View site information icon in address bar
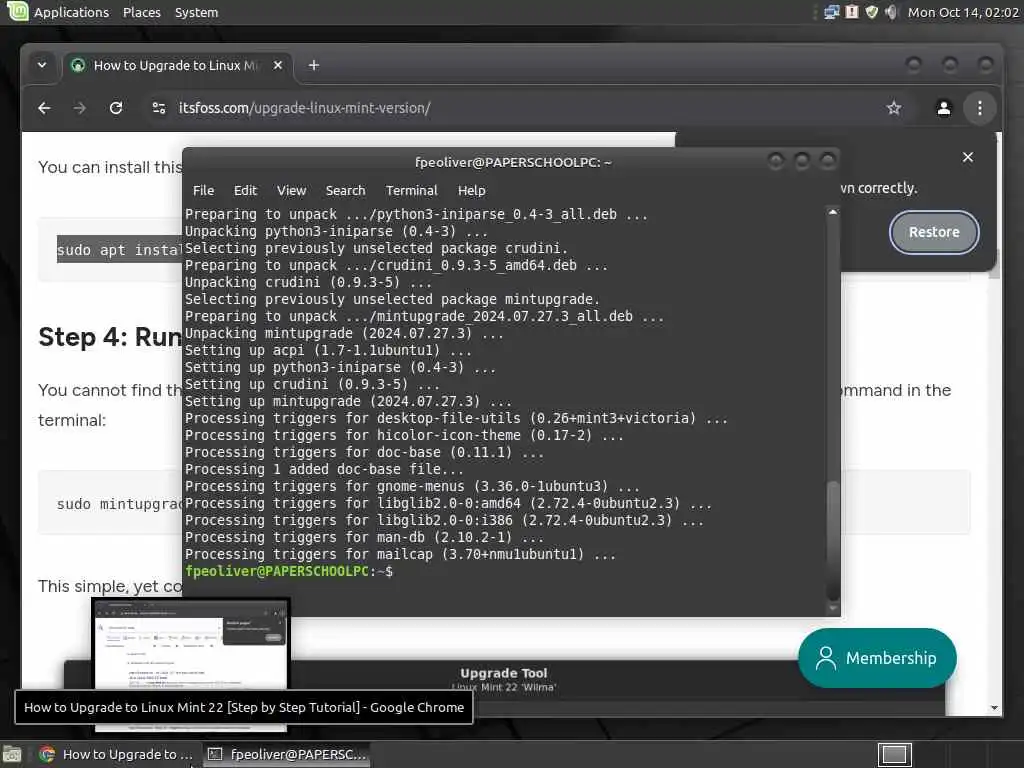The image size is (1024, 768). [x=159, y=108]
